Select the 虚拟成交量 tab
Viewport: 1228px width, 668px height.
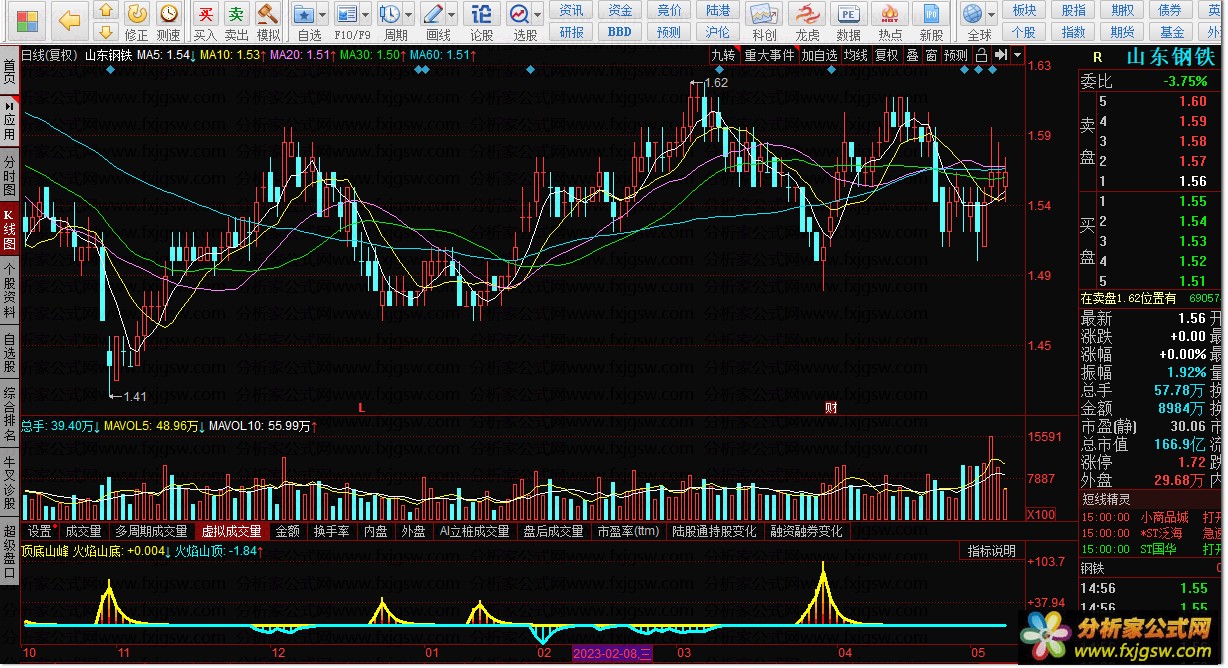[x=232, y=531]
